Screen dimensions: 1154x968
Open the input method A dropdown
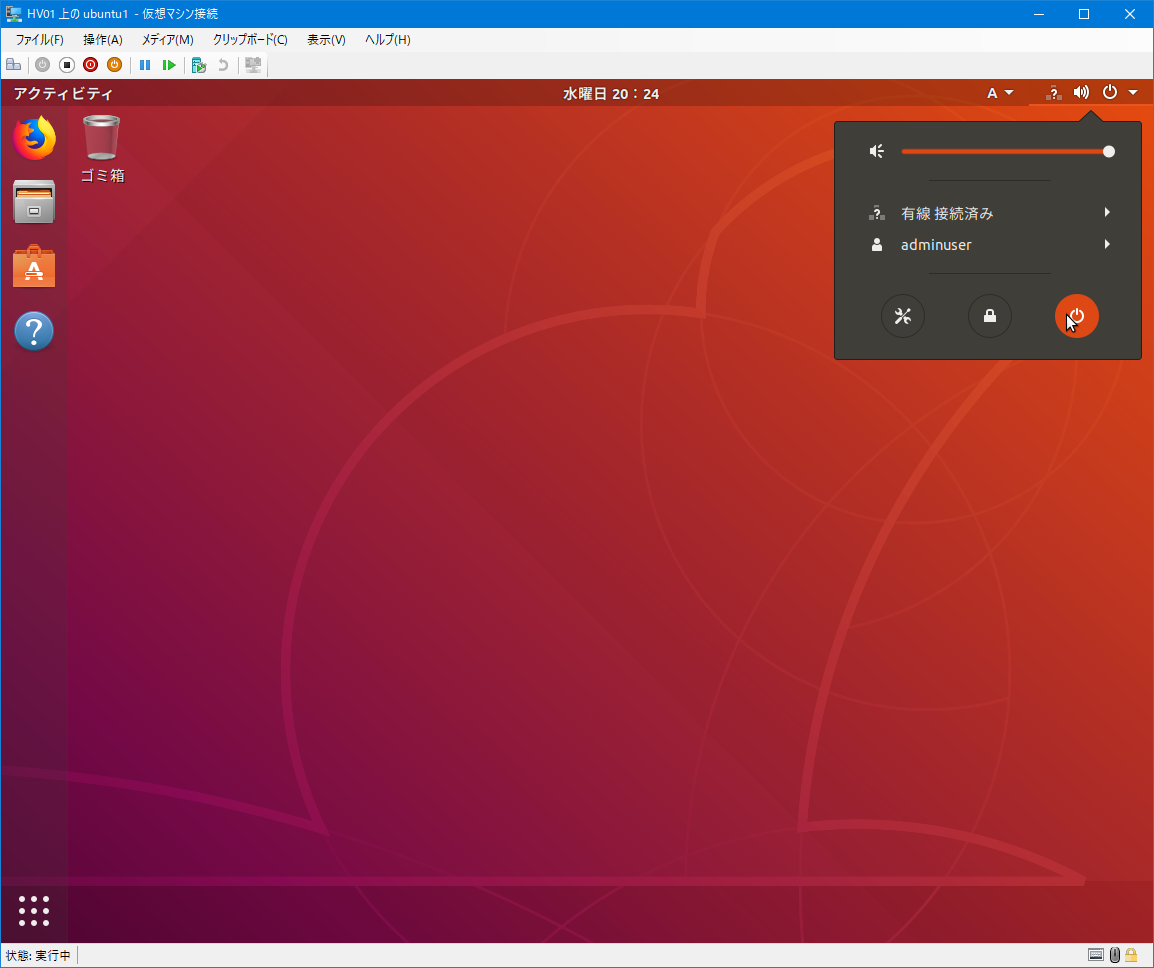point(1000,93)
